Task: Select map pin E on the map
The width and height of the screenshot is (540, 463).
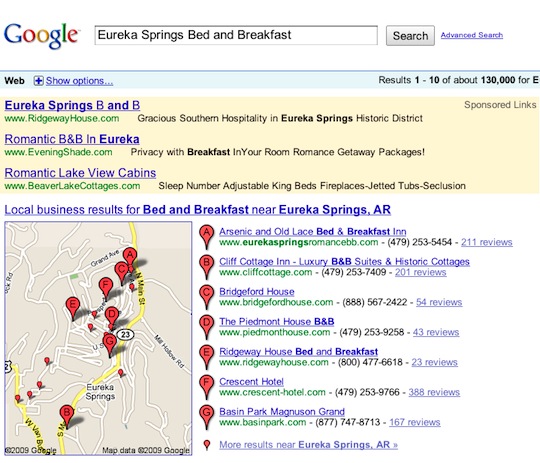Action: [x=73, y=307]
